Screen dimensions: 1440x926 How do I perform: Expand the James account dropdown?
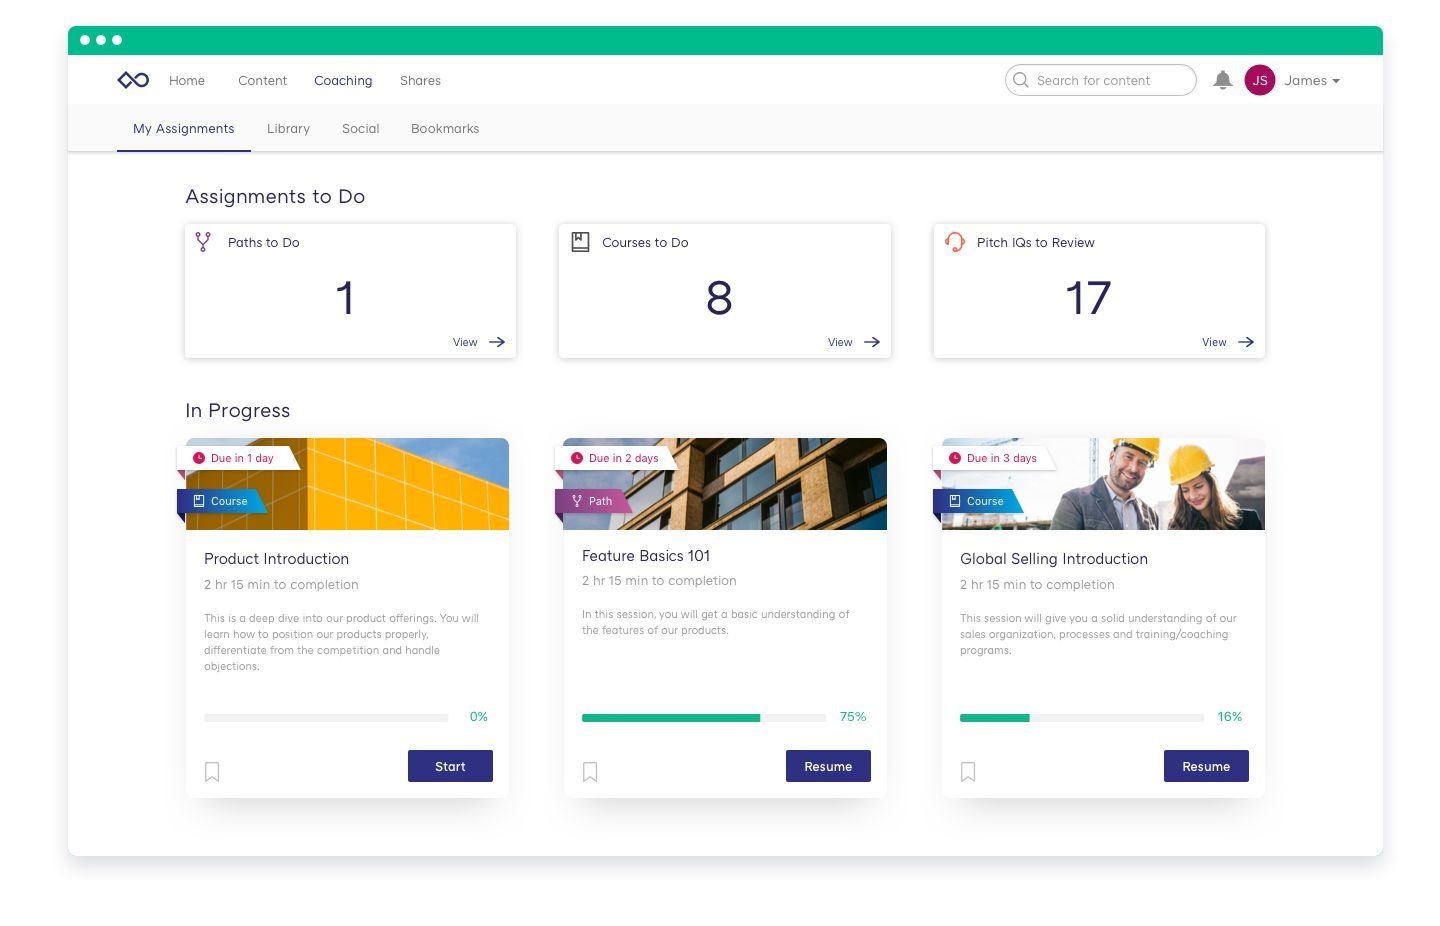tap(1312, 81)
